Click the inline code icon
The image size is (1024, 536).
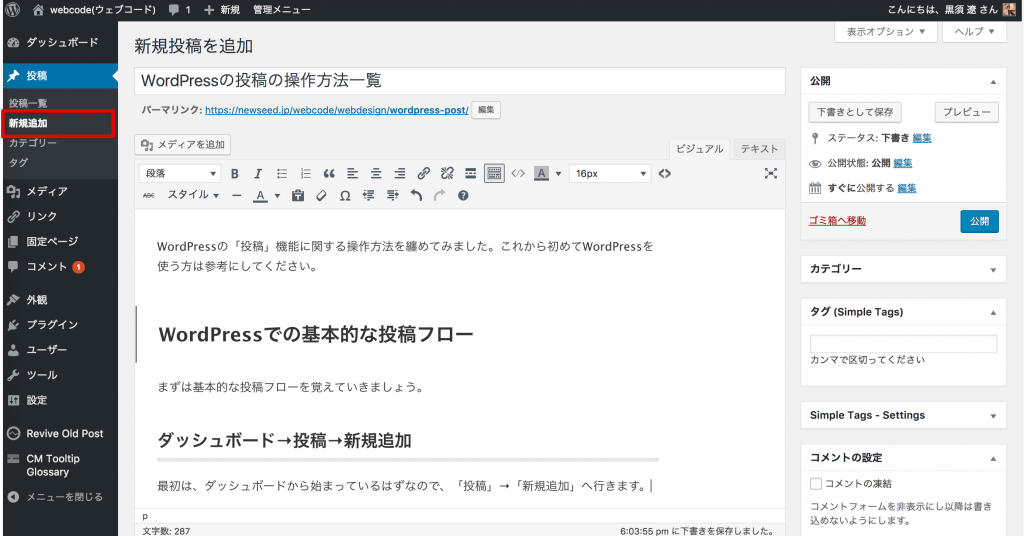click(x=518, y=174)
